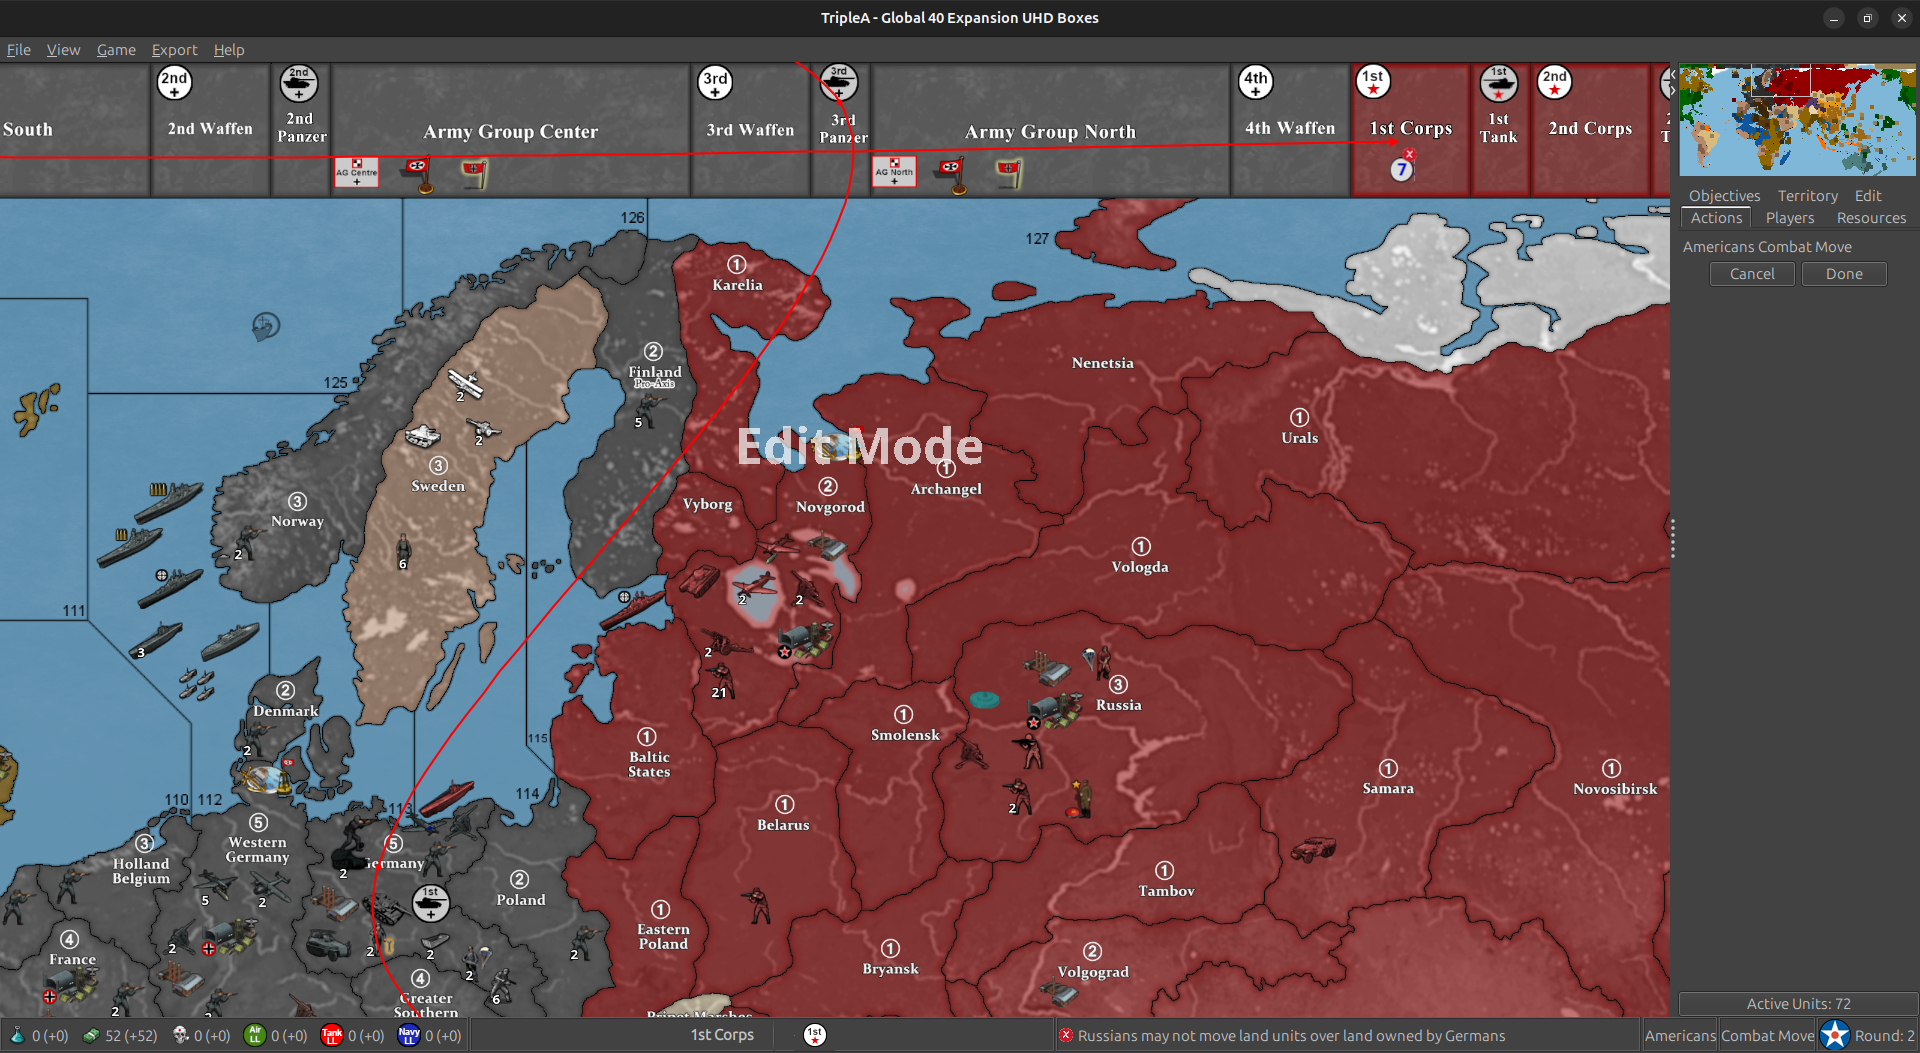Click the blue Navy LL status bar icon

click(x=408, y=1036)
